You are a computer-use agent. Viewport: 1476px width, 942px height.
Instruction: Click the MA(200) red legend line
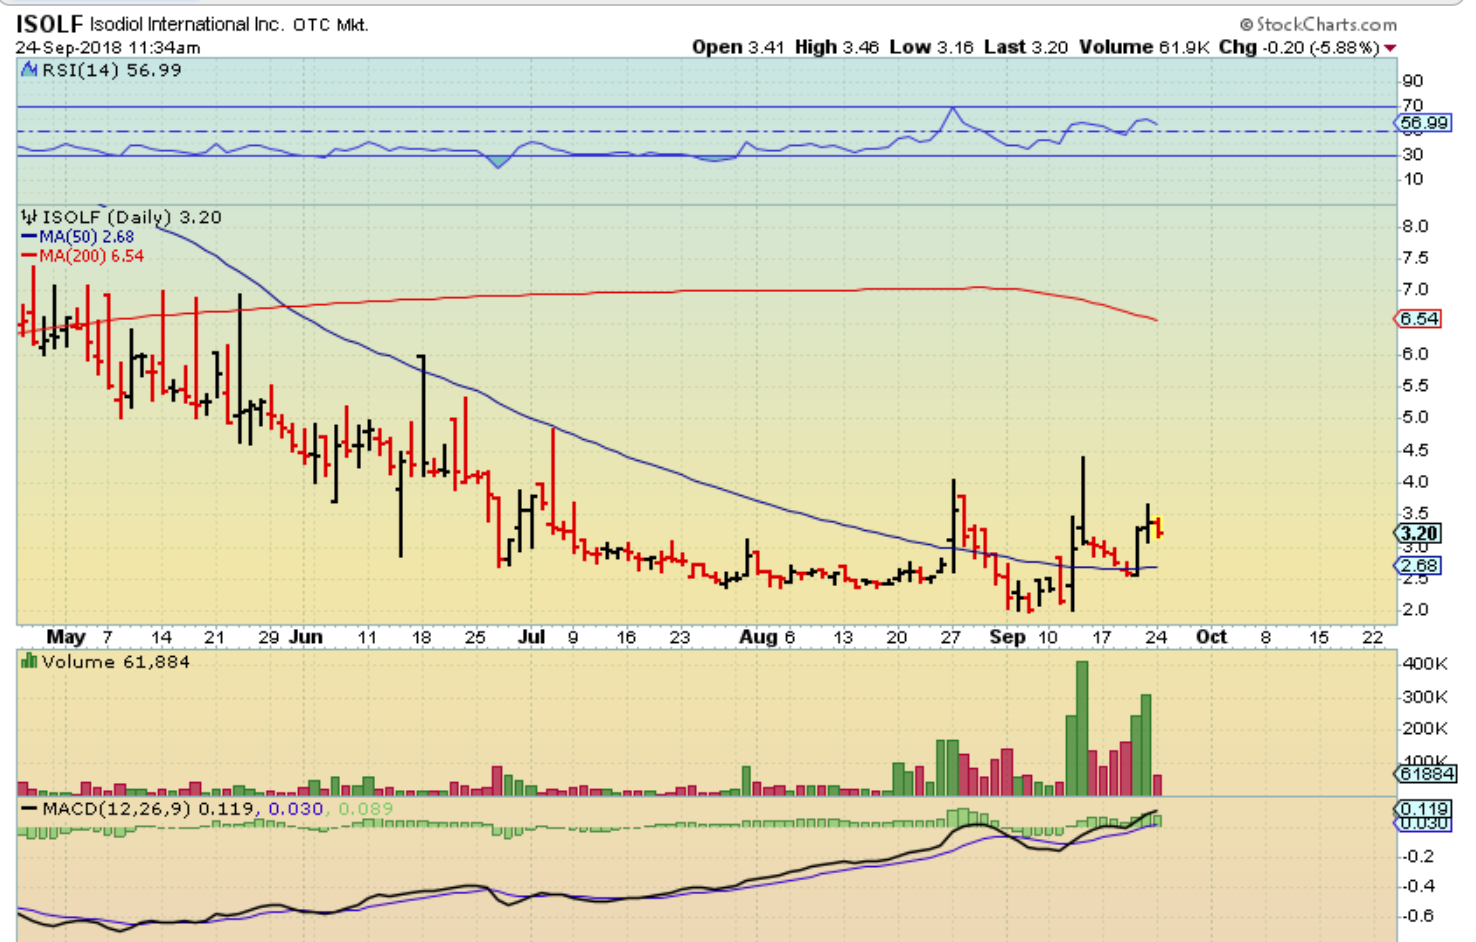29,256
